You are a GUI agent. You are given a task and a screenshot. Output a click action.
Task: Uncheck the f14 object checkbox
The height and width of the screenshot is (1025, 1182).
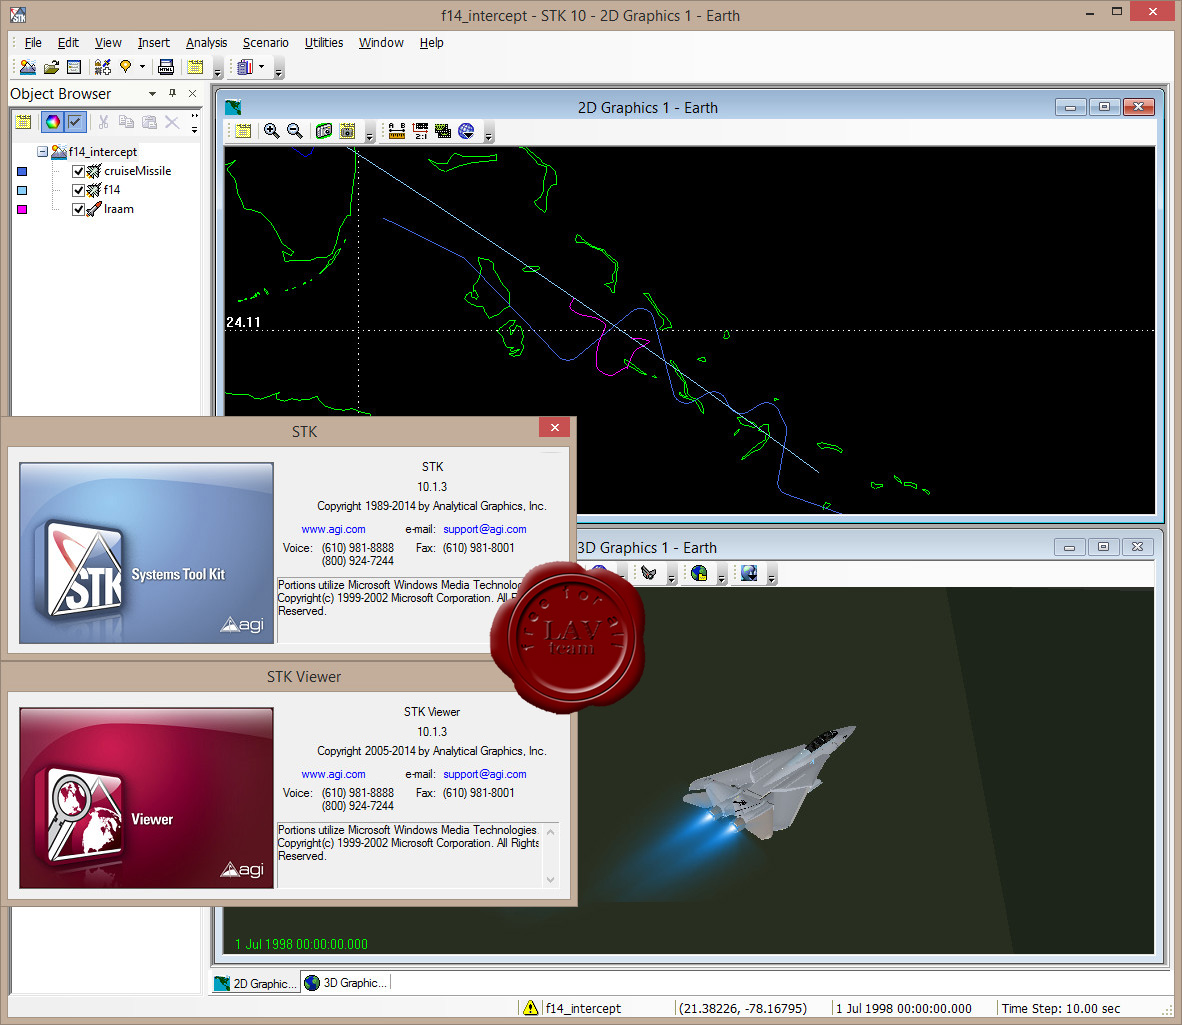[78, 190]
